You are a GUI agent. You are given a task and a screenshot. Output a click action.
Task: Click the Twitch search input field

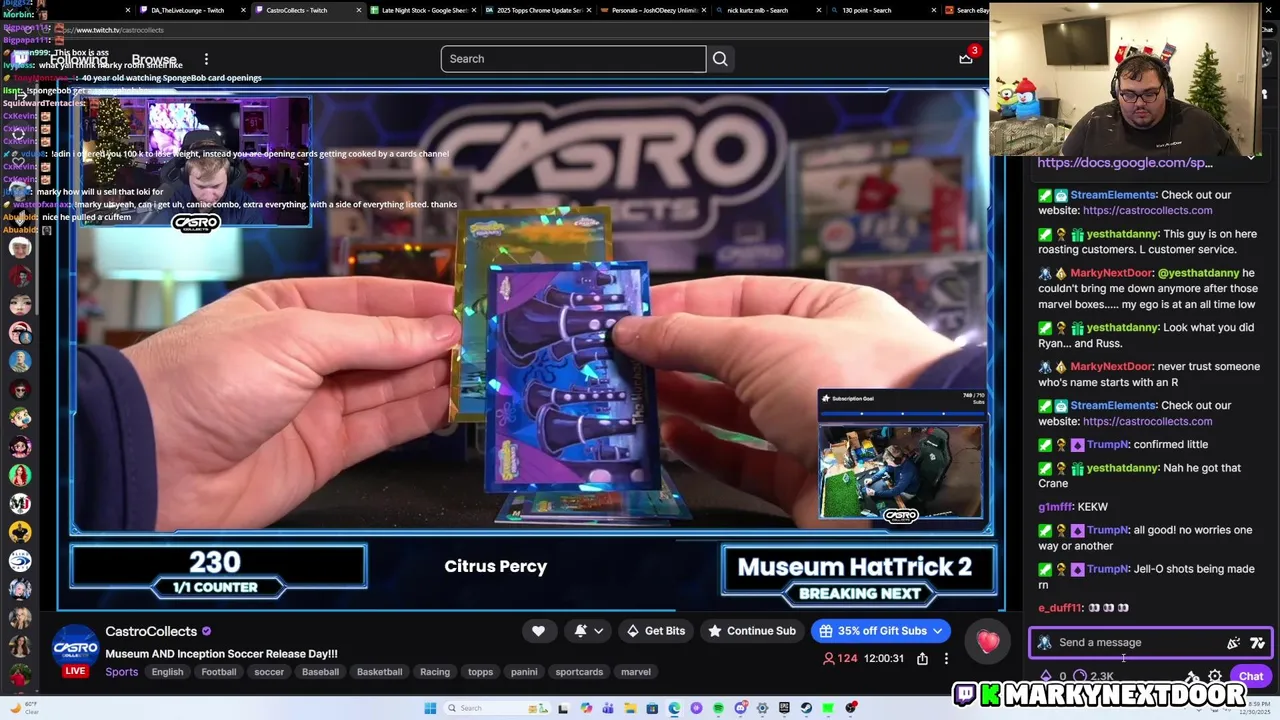click(x=573, y=59)
